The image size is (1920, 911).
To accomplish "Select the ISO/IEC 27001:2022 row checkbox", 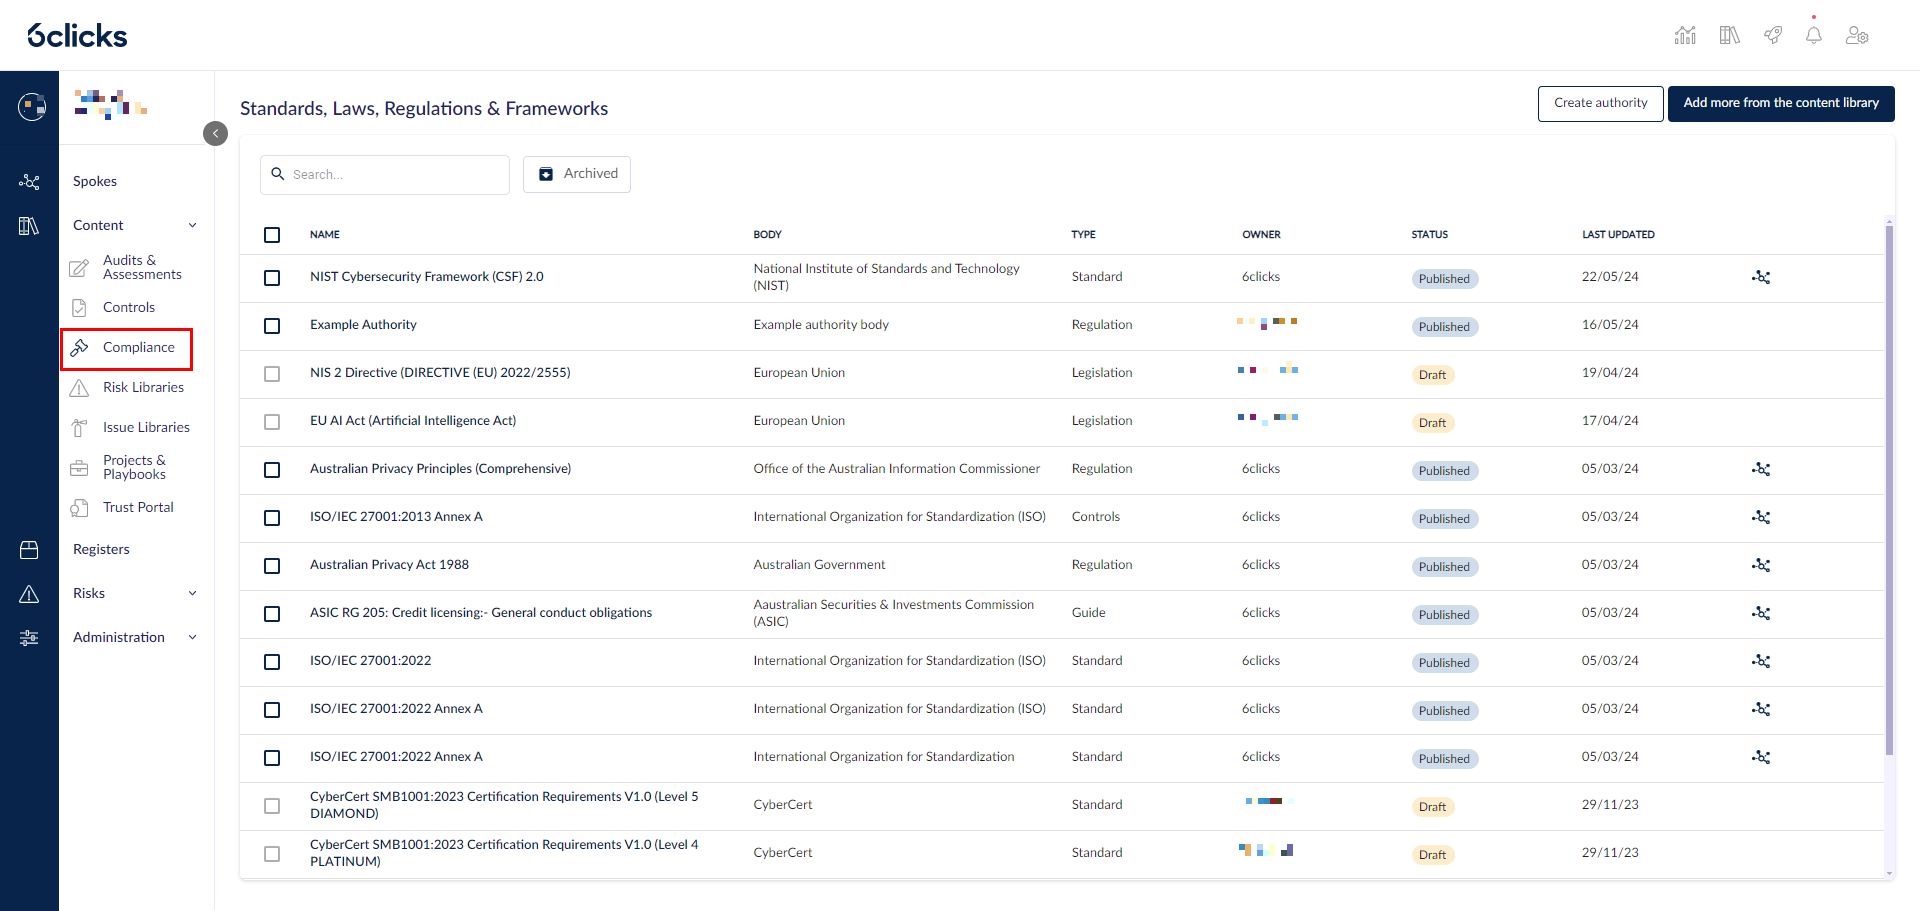I will (x=272, y=662).
